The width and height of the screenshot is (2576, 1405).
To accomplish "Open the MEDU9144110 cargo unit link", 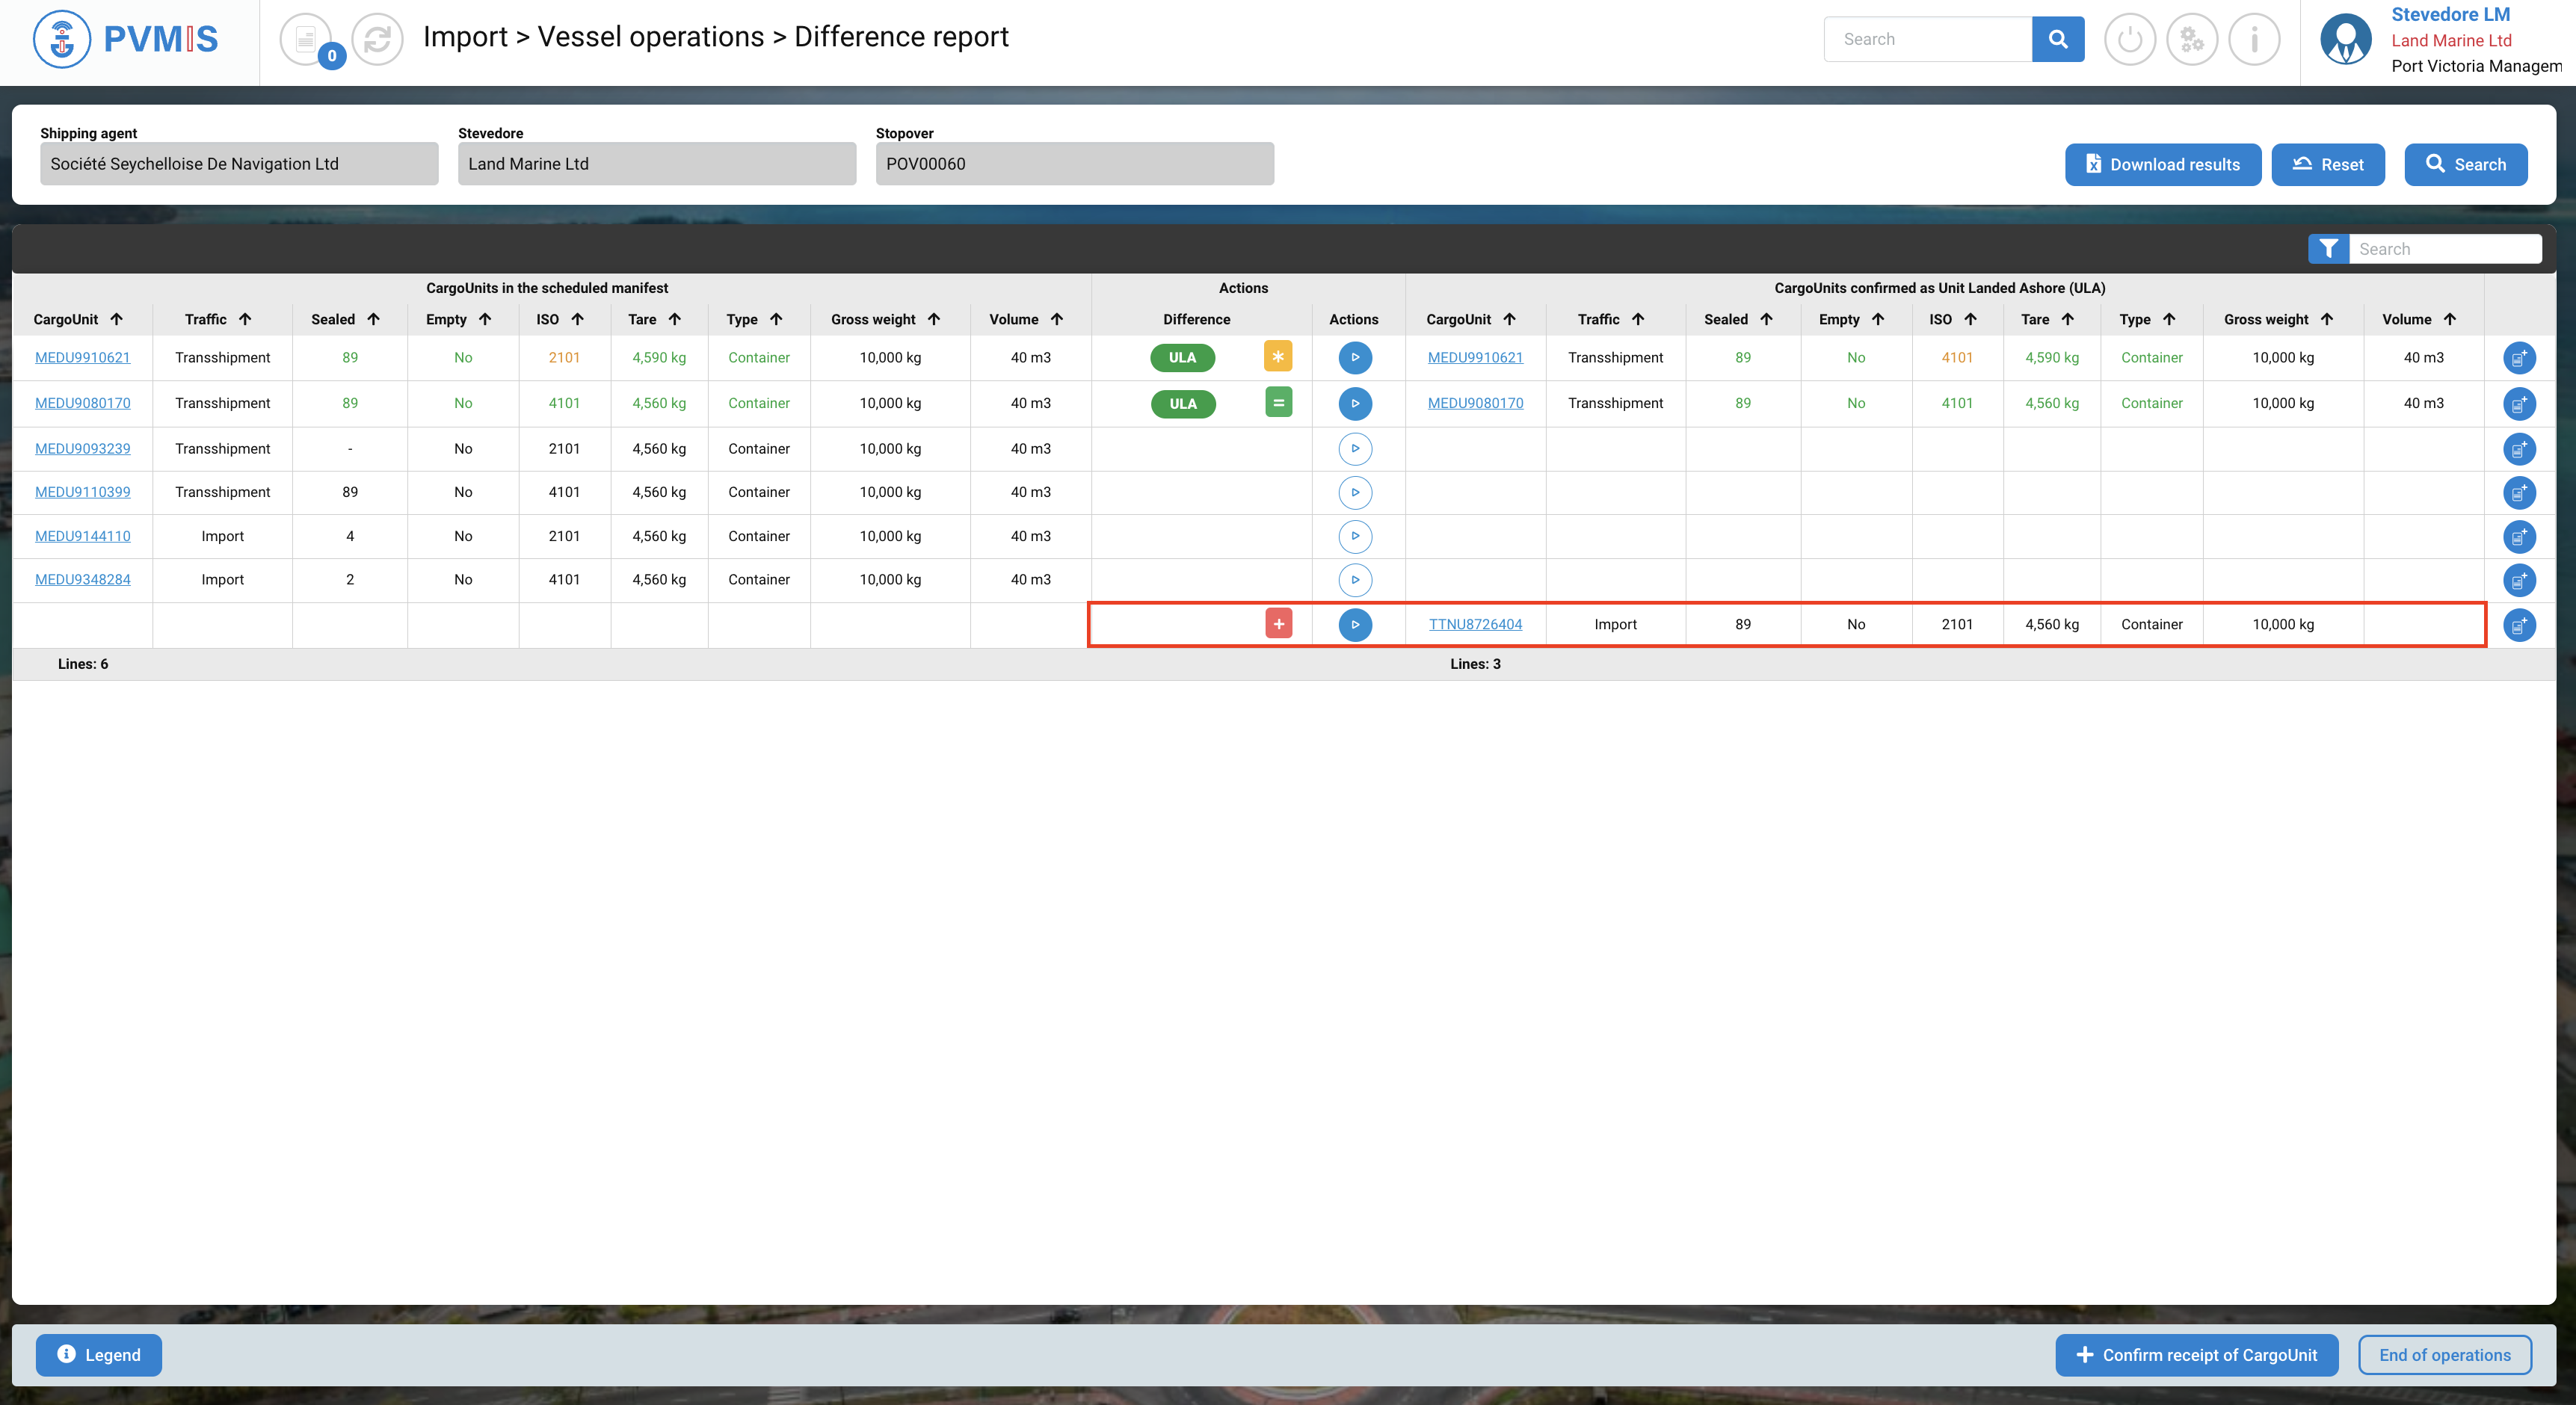I will coord(82,536).
